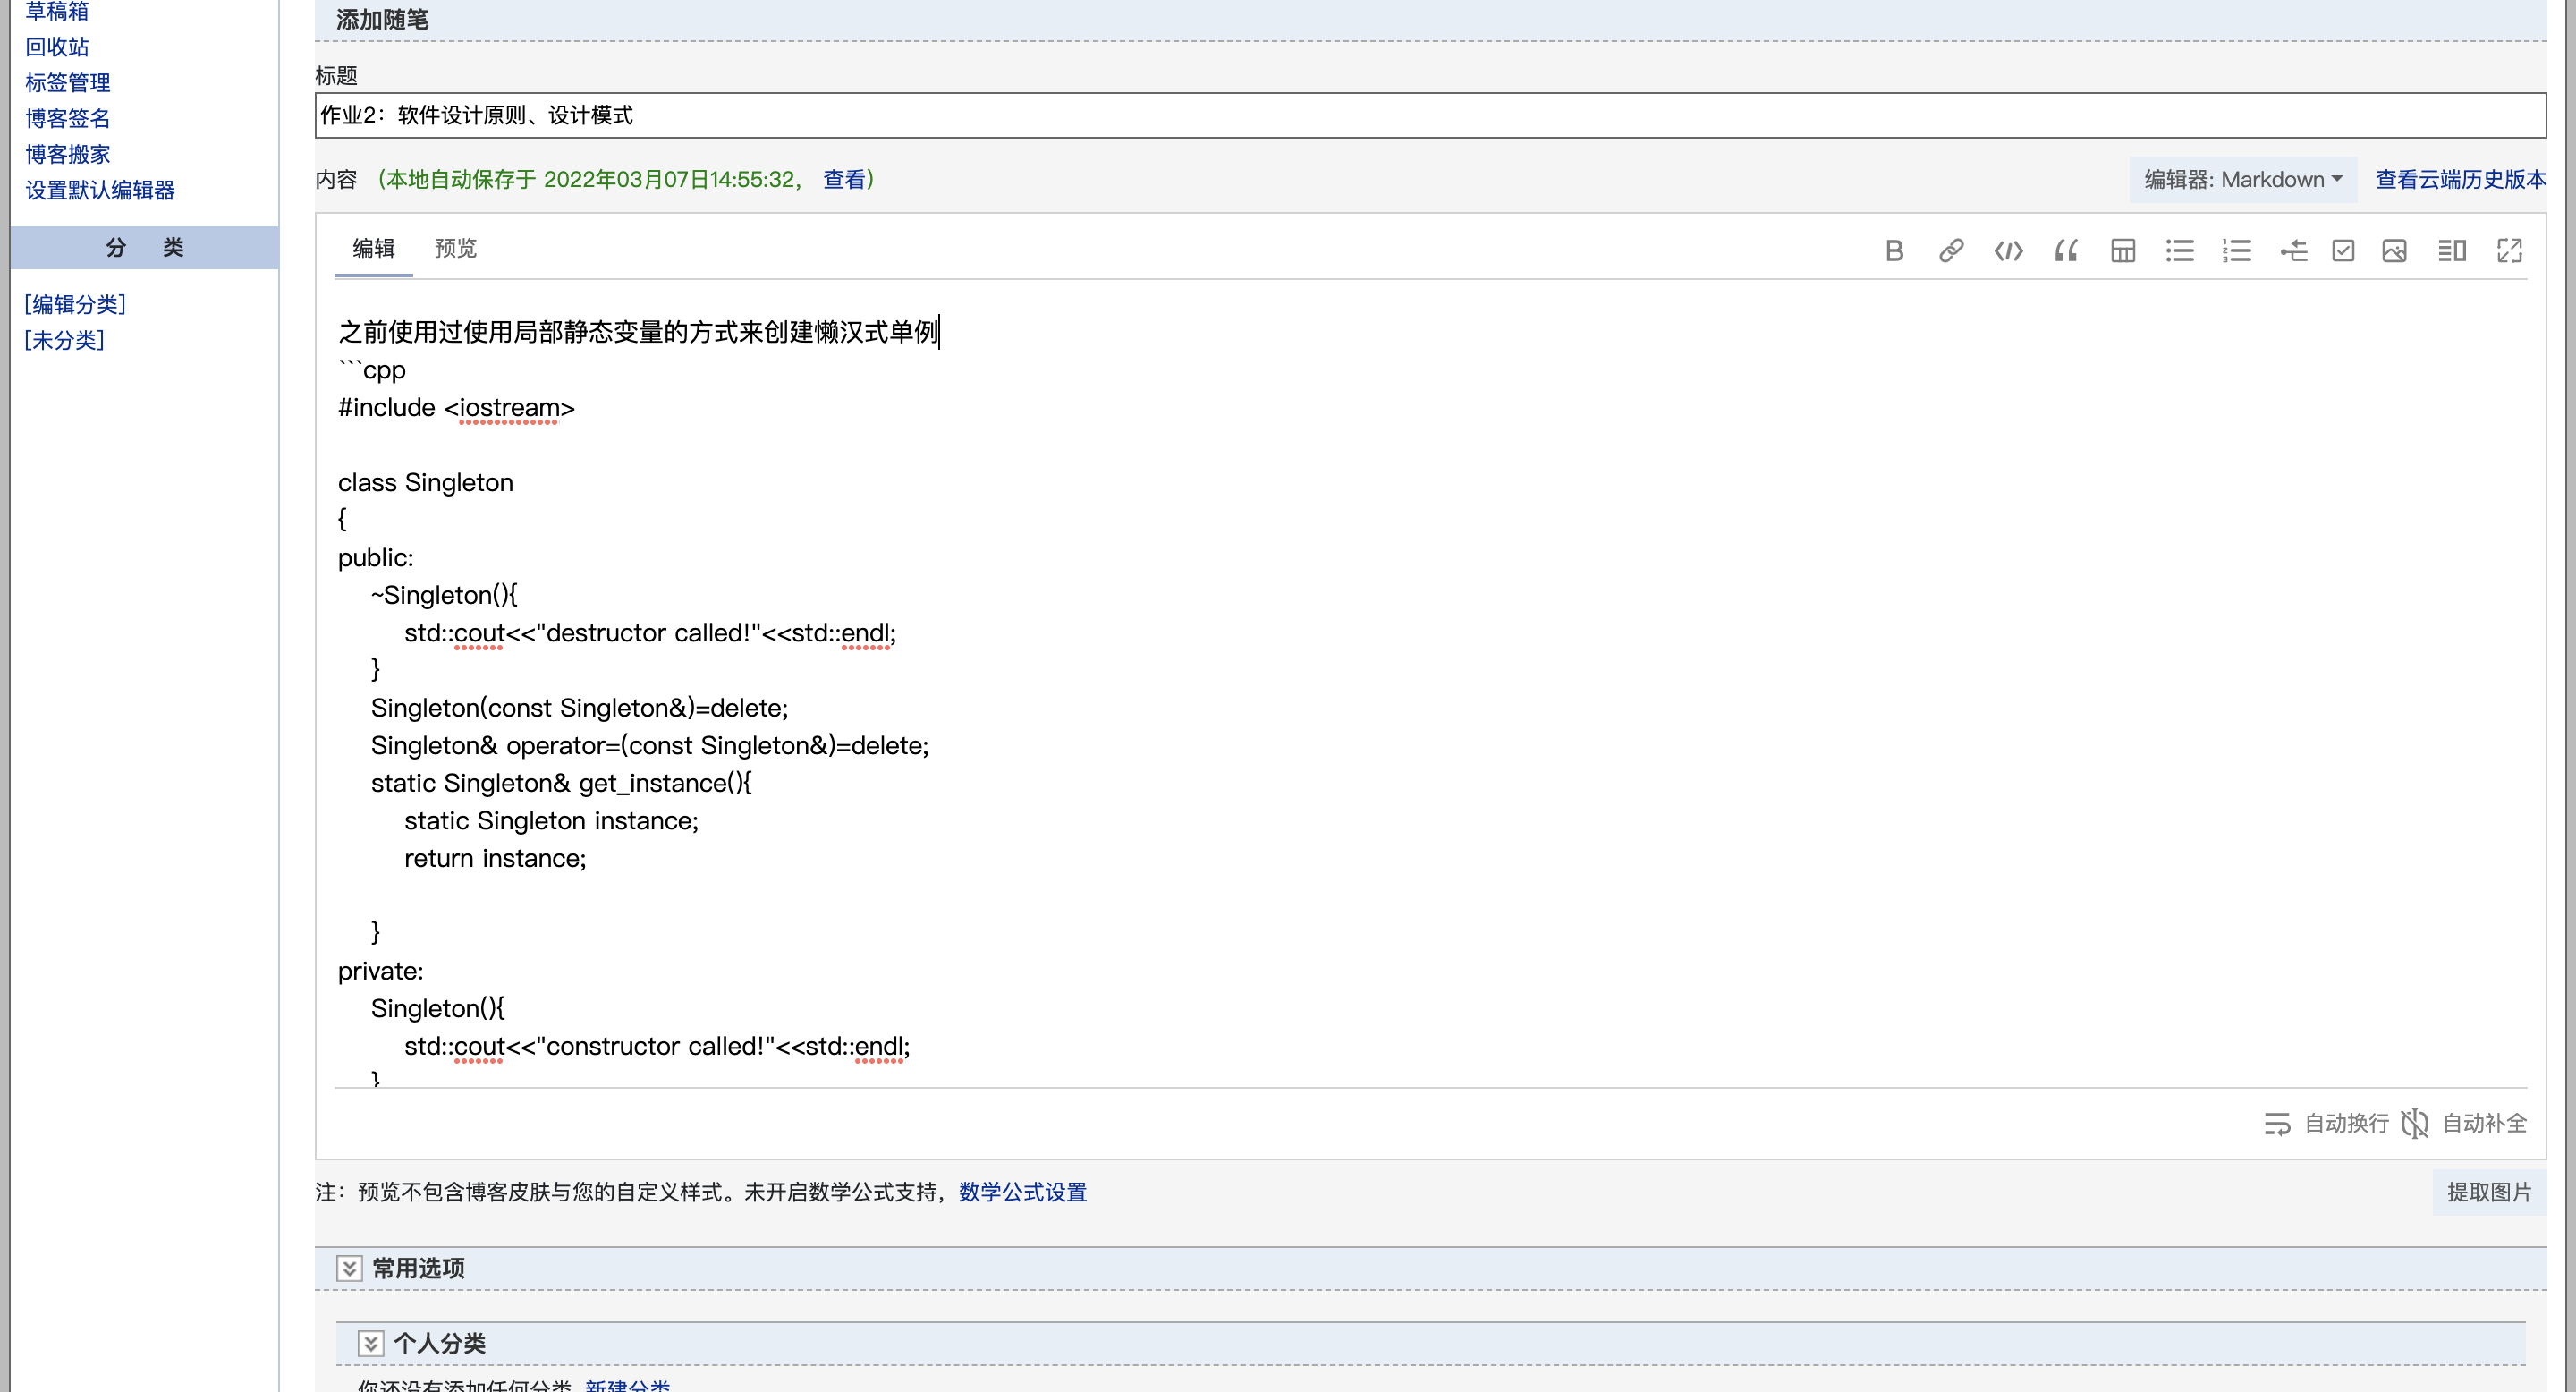Collapse the 个人分类 section
Image resolution: width=2576 pixels, height=1392 pixels.
pyautogui.click(x=370, y=1343)
